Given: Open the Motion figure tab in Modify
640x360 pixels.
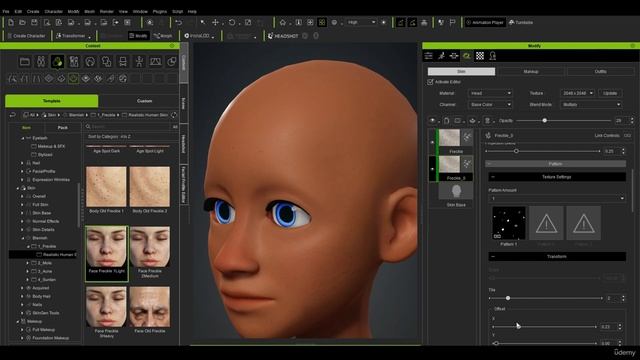Looking at the screenshot, I should (x=441, y=56).
